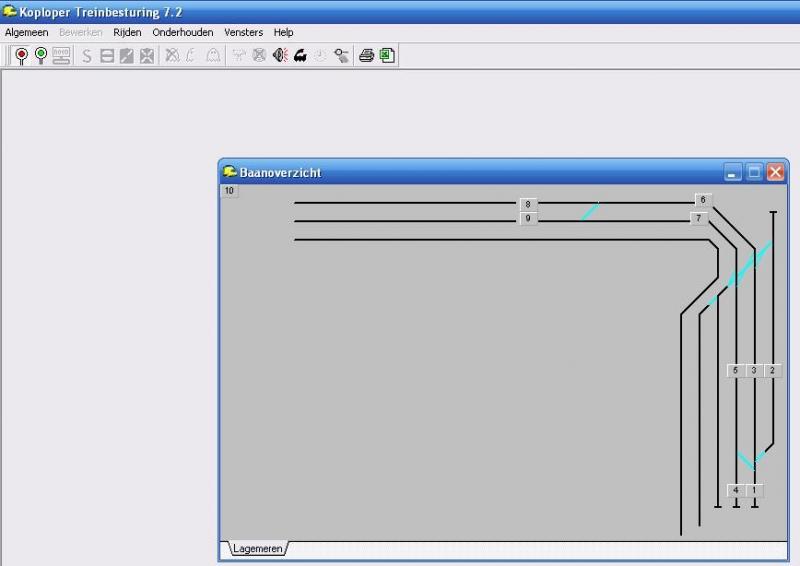
Task: Click the red stop signal icon
Action: [21, 55]
